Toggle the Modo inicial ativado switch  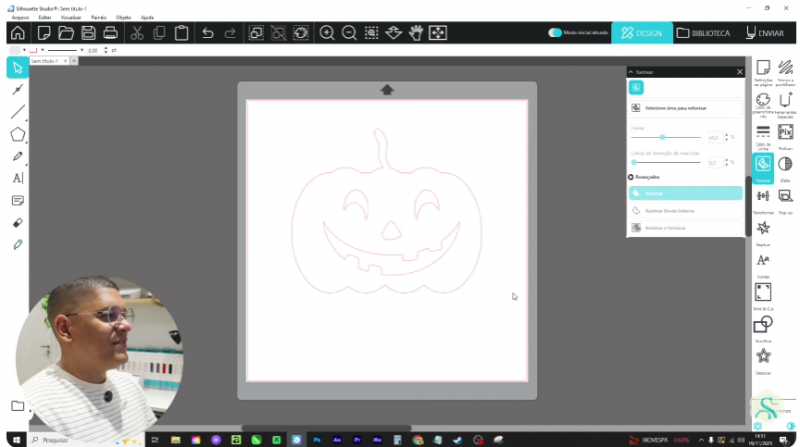tap(555, 33)
